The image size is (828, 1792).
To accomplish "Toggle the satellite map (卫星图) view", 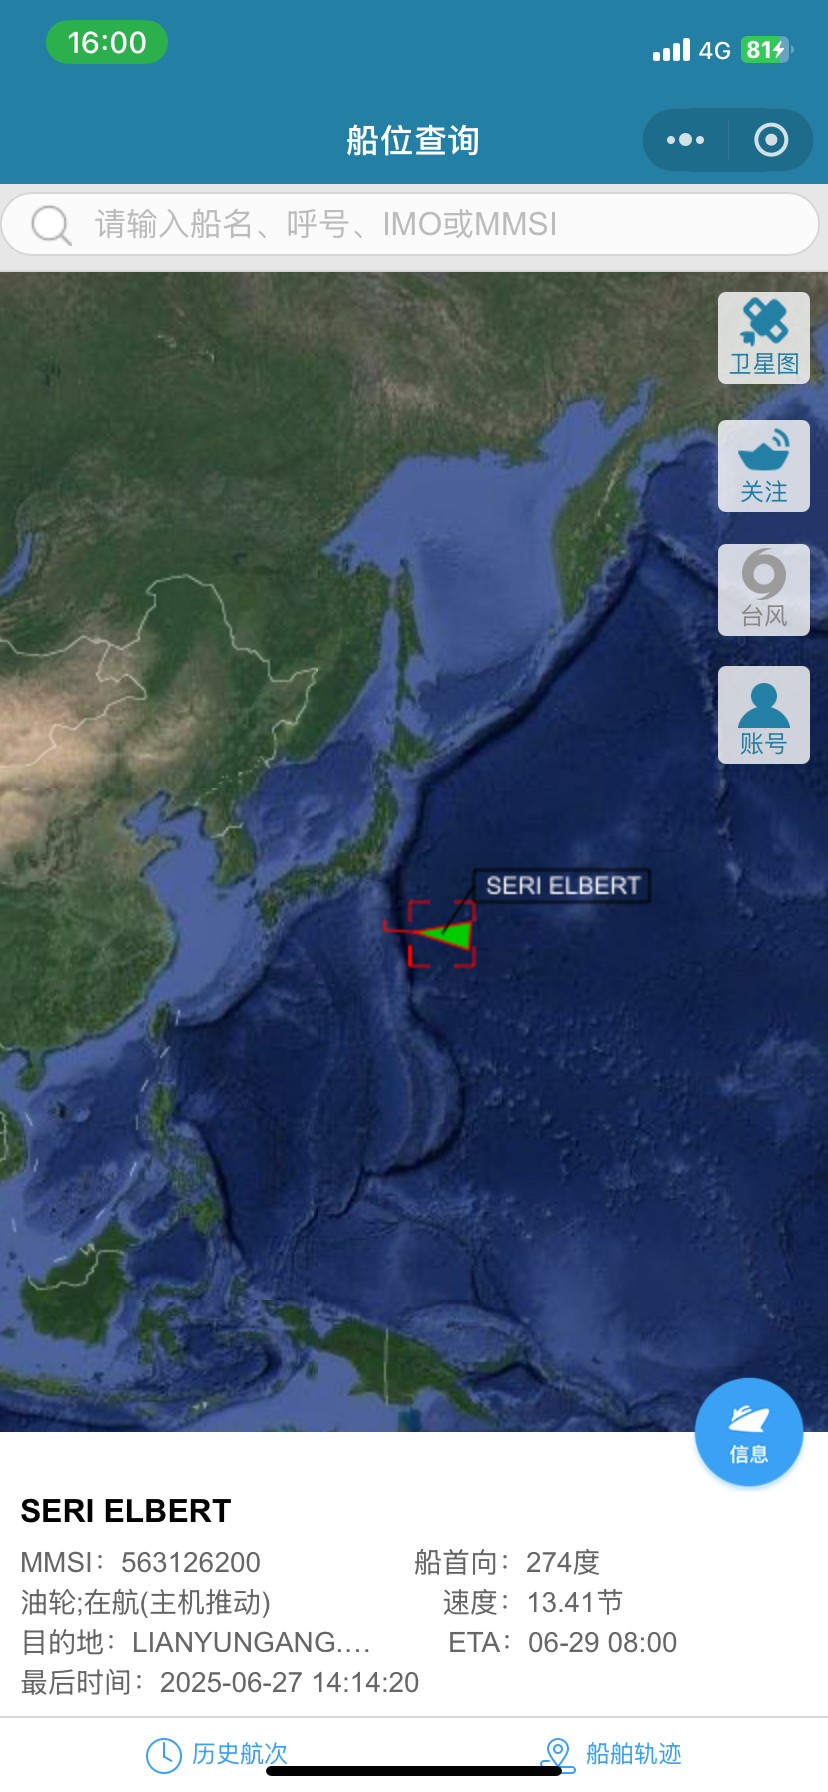I will click(x=764, y=338).
